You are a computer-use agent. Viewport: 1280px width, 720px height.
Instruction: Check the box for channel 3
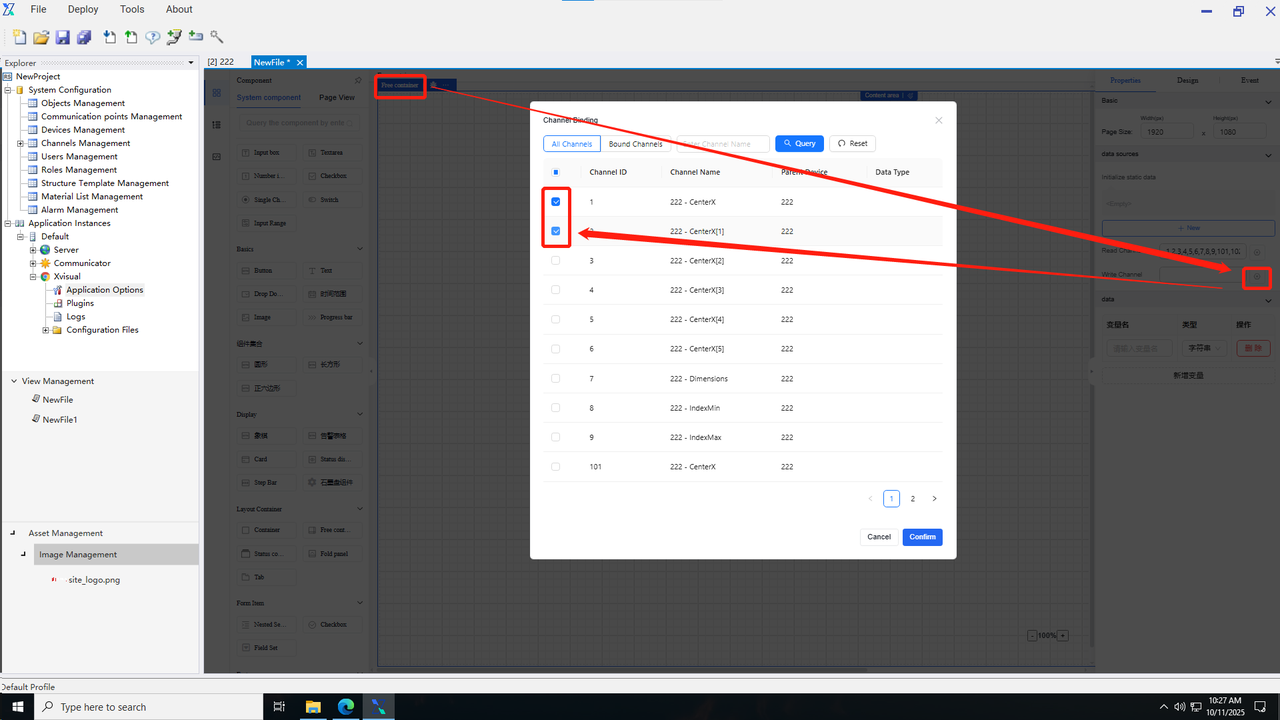tap(556, 261)
